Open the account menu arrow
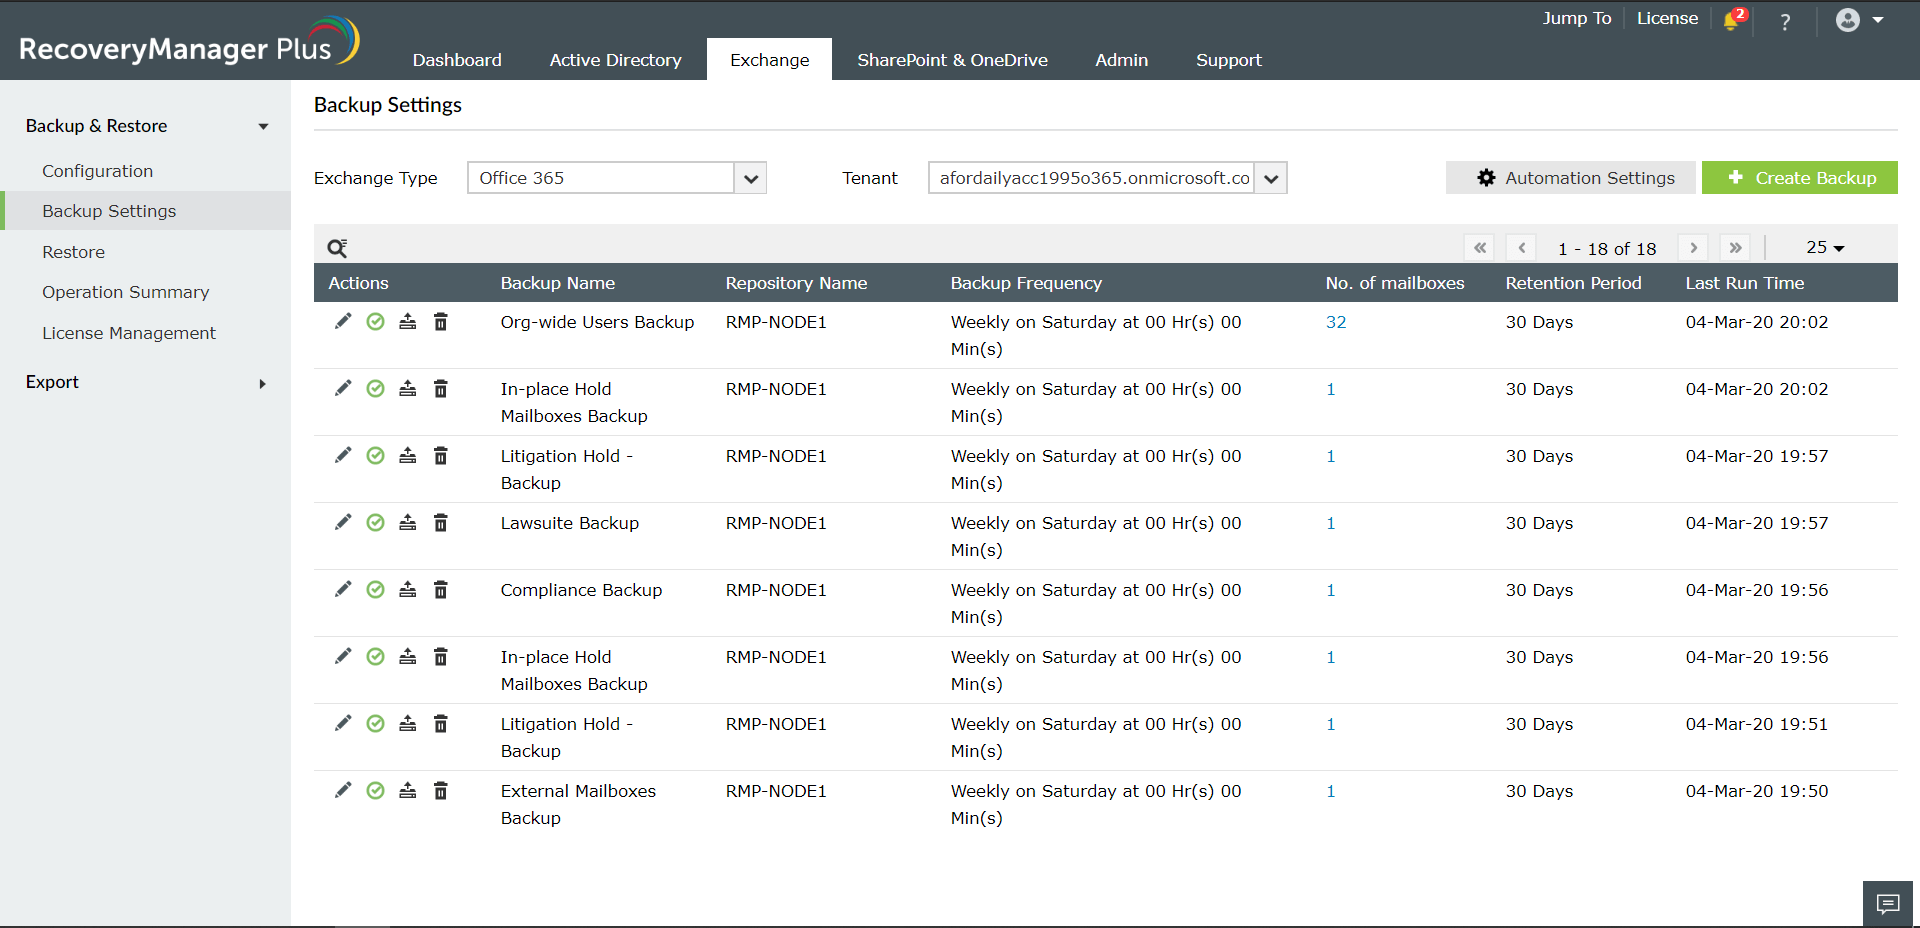The image size is (1920, 928). click(1877, 20)
